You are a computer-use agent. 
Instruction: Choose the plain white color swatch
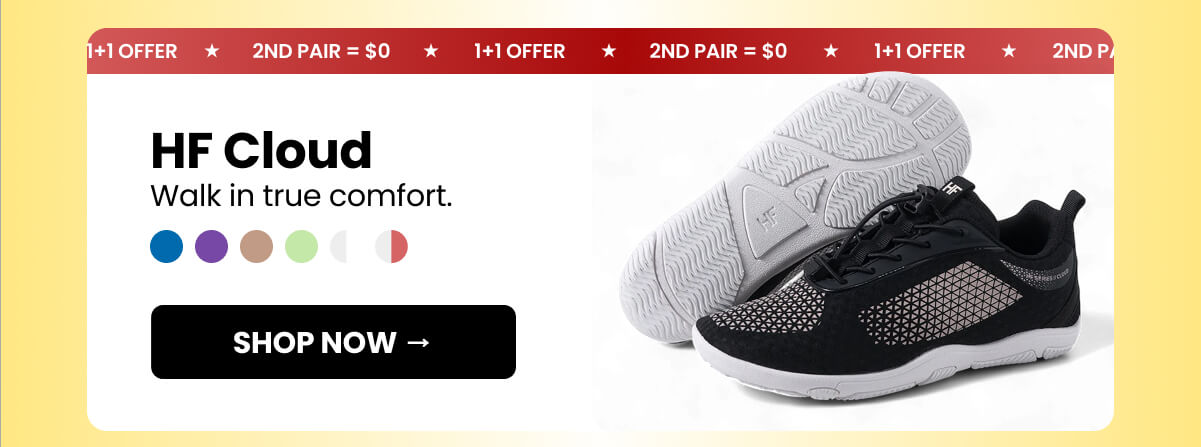click(346, 246)
